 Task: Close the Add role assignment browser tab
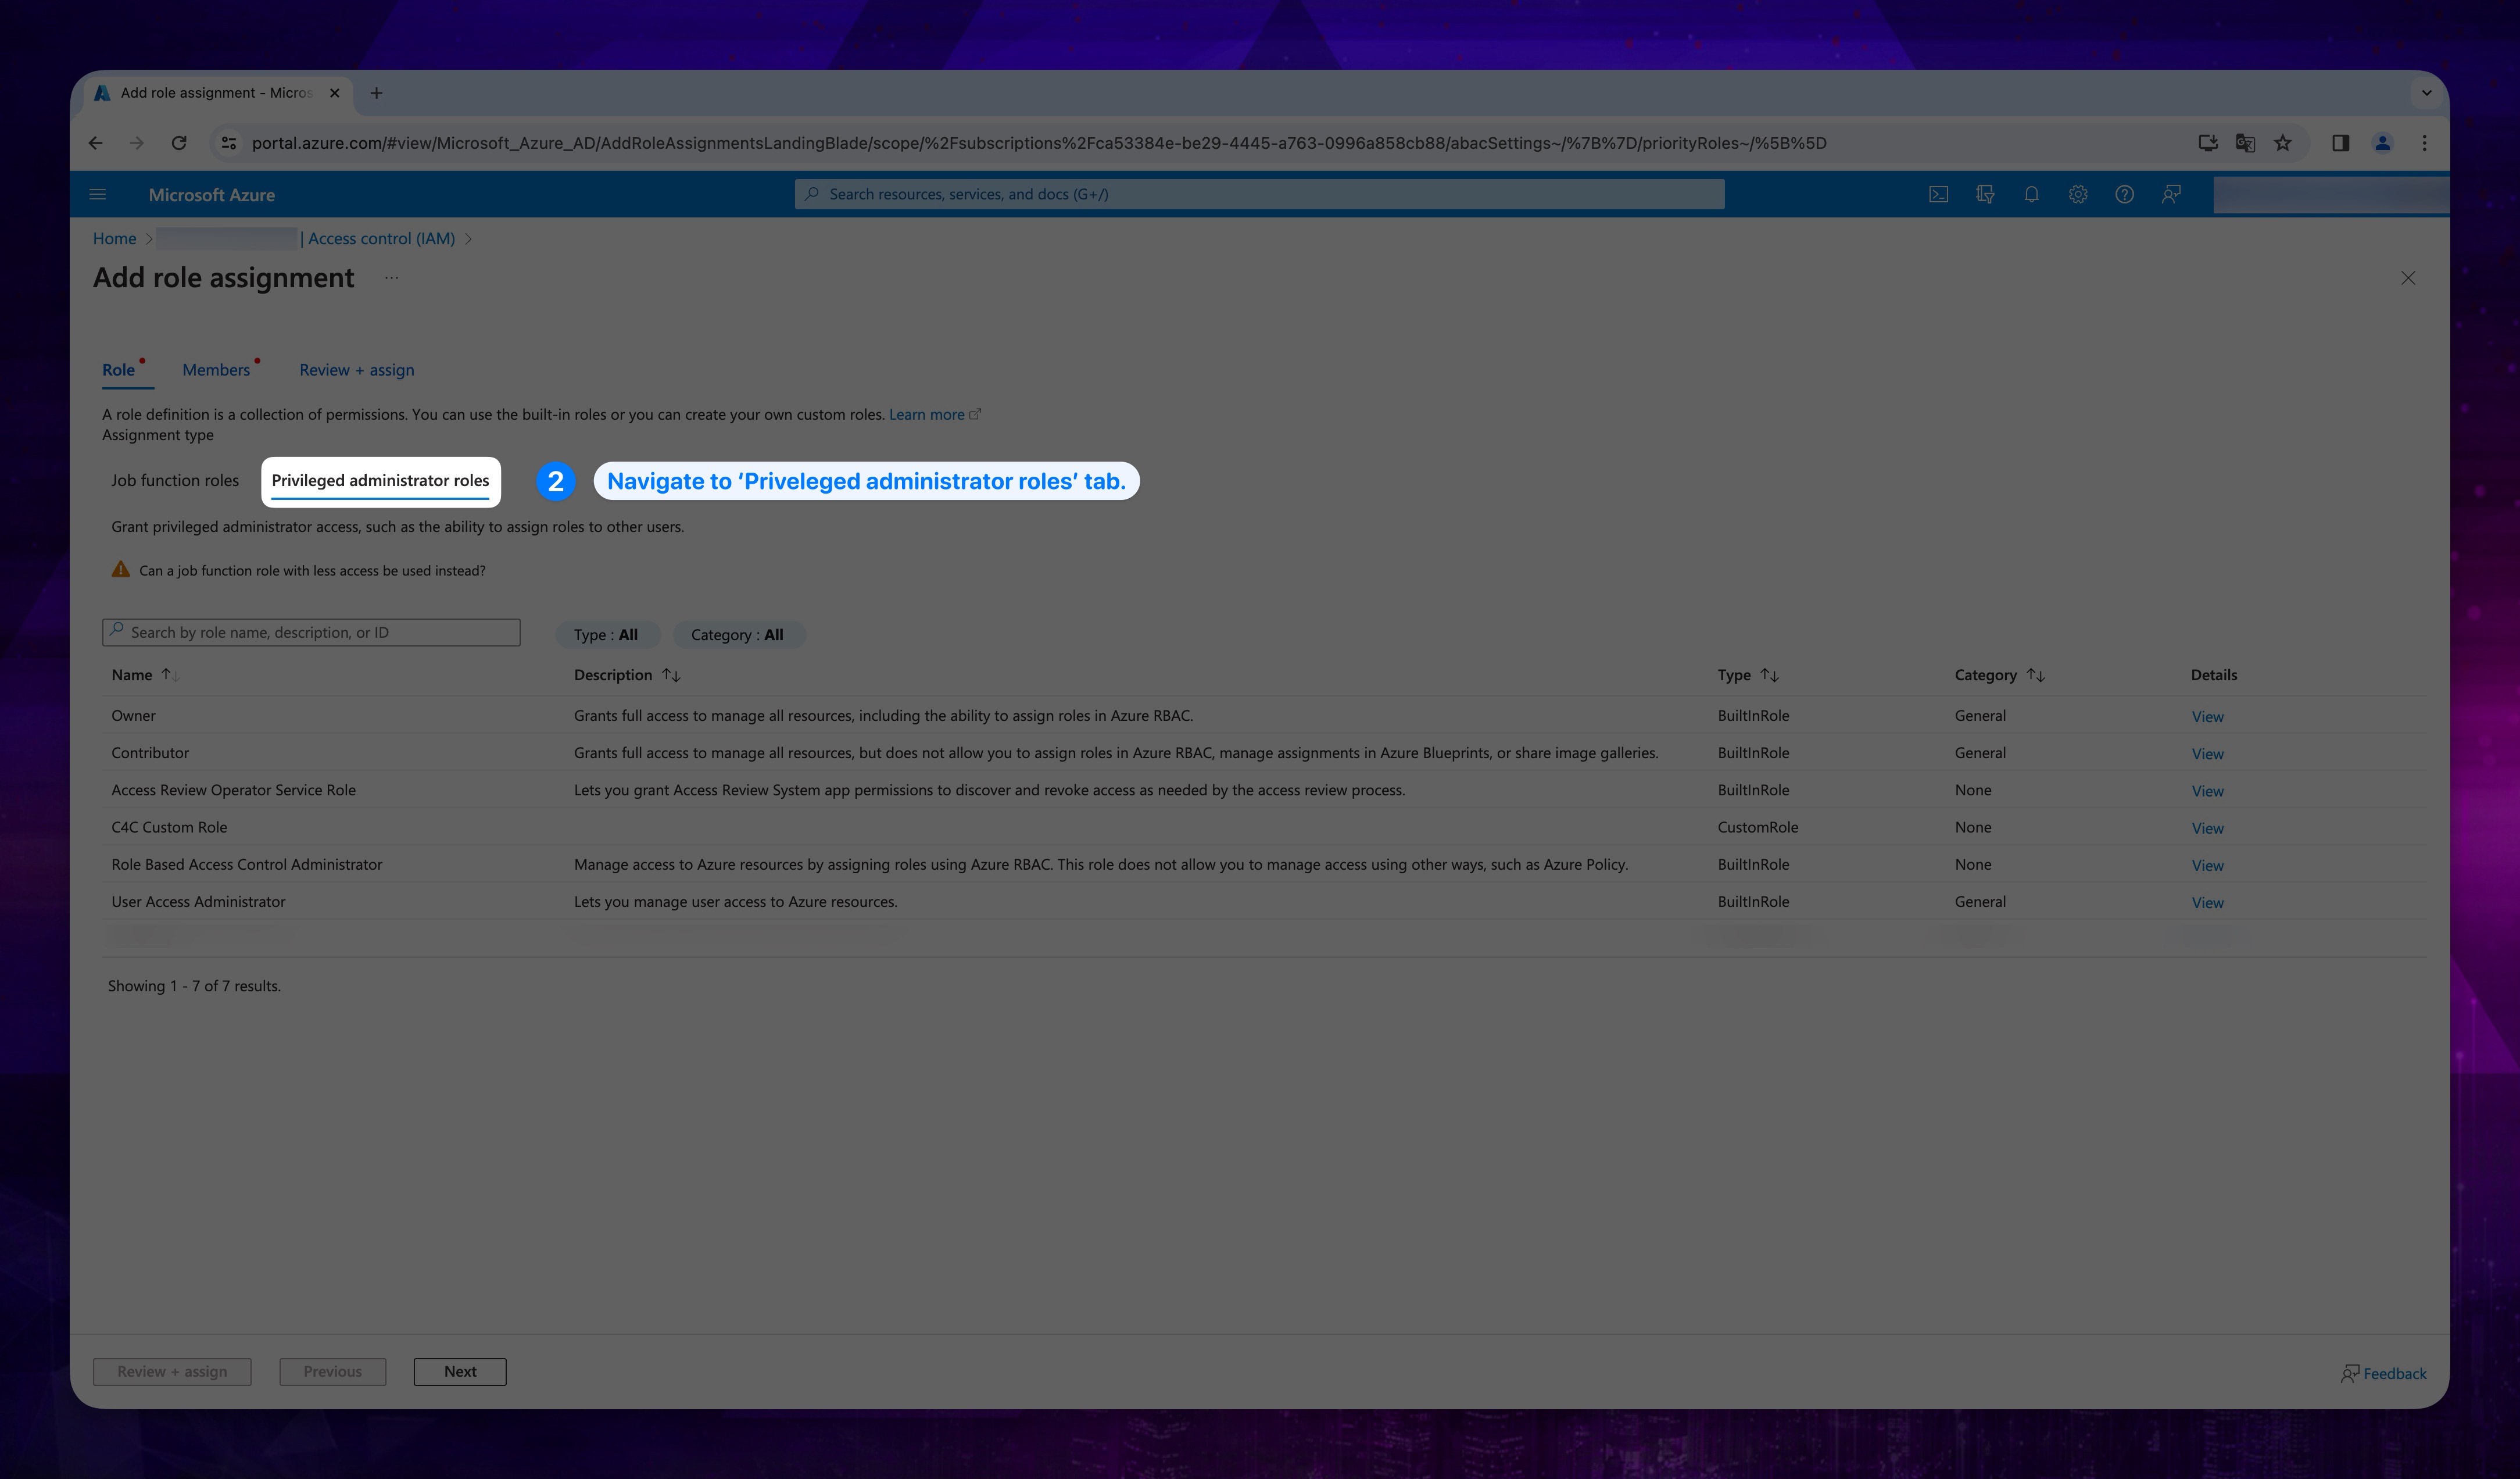[x=335, y=93]
